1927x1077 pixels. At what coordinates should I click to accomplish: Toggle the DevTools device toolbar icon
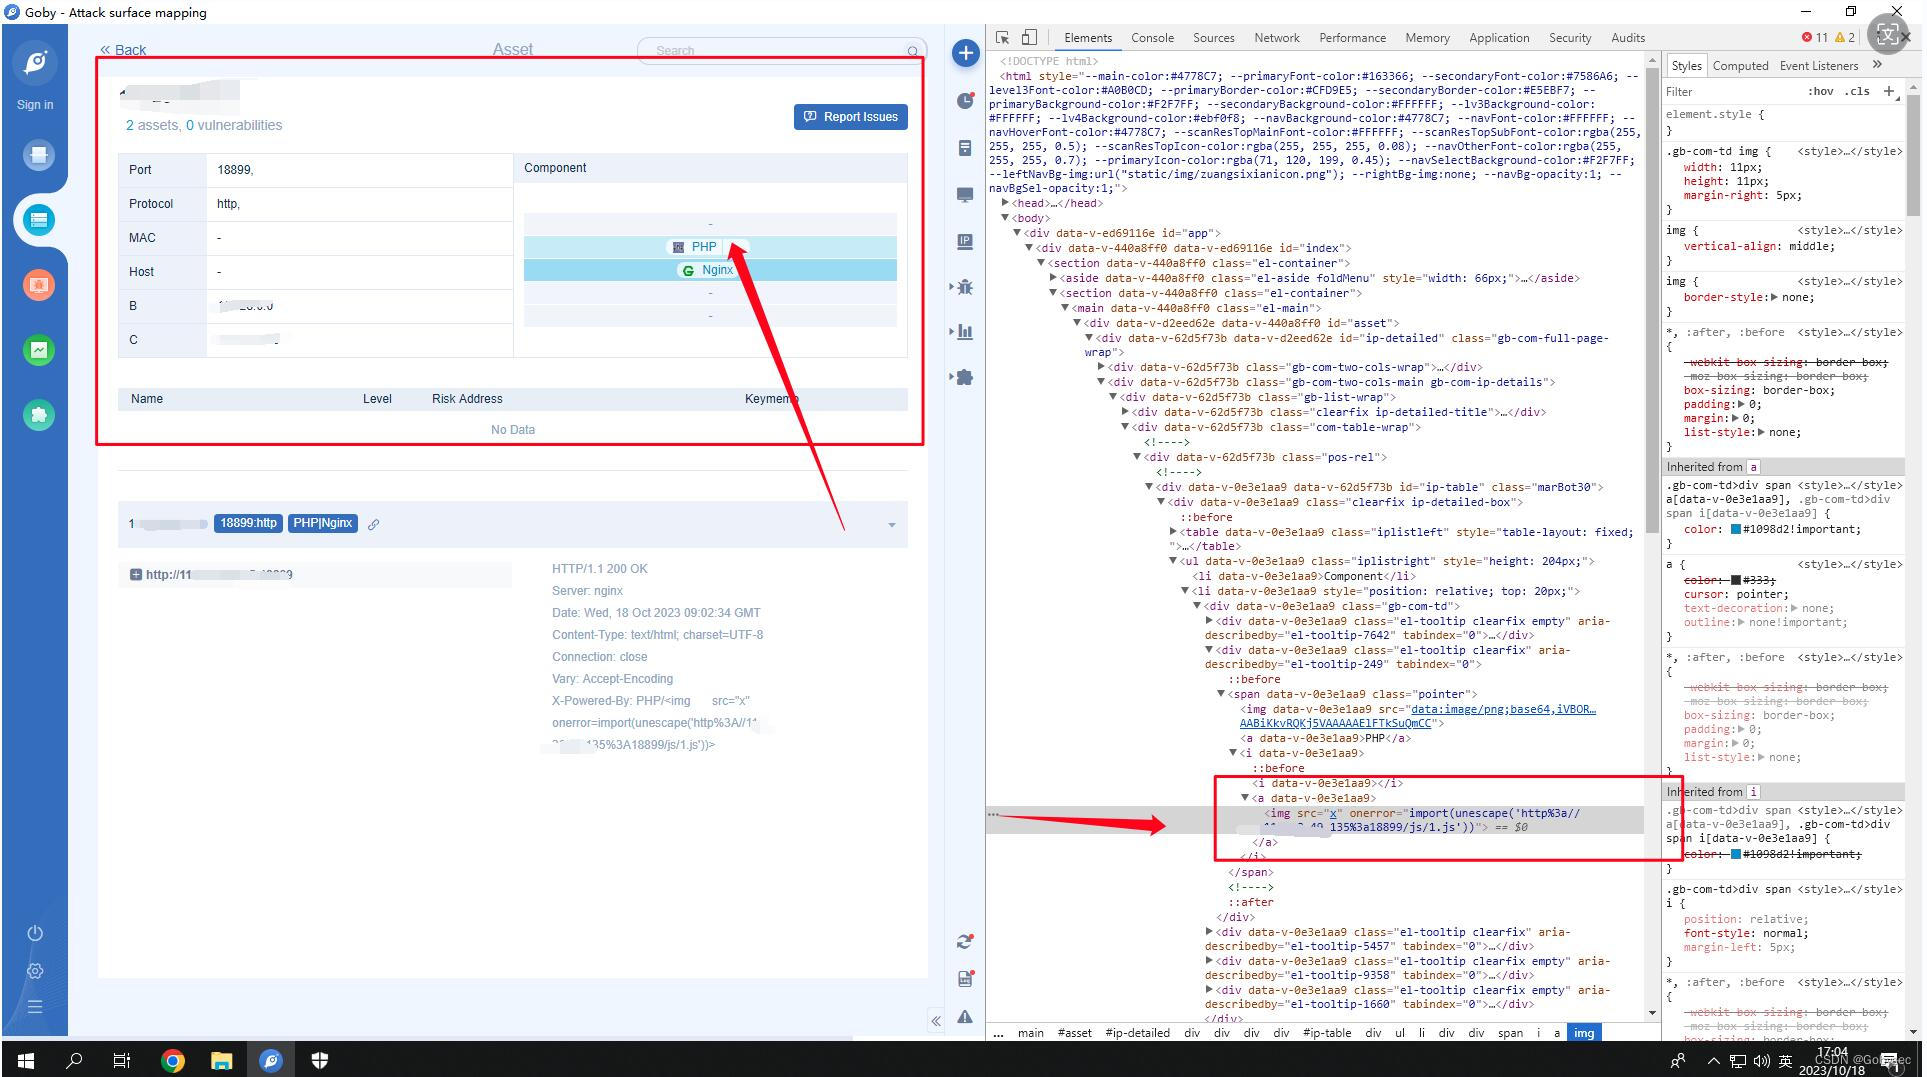pyautogui.click(x=1029, y=38)
